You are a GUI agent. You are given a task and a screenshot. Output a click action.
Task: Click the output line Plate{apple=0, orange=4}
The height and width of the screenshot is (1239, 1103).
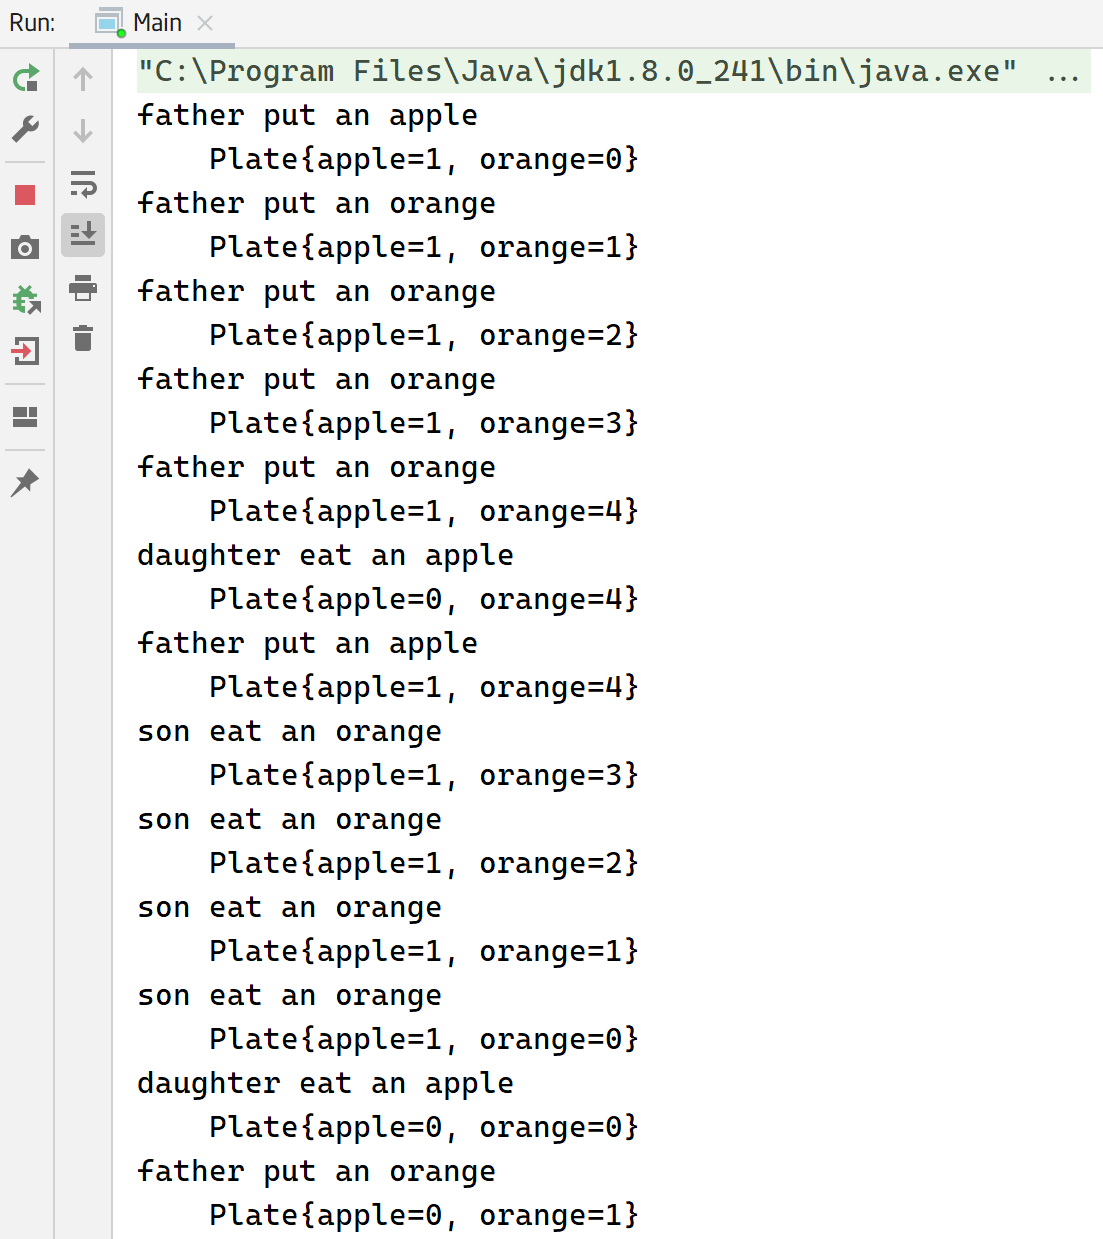[423, 599]
